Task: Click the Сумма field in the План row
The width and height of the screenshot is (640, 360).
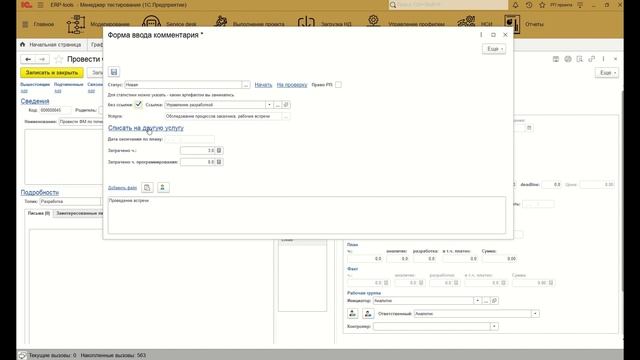Action: 499,259
